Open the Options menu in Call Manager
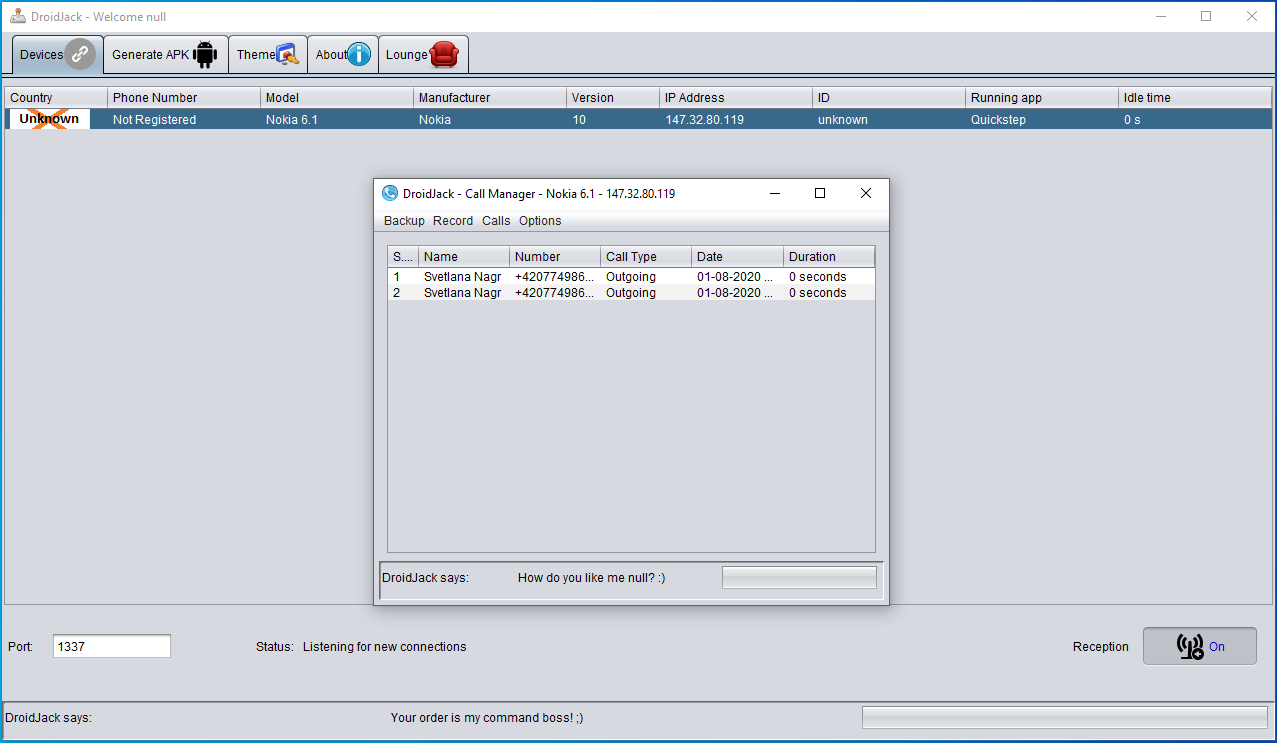This screenshot has width=1277, height=743. [x=540, y=221]
